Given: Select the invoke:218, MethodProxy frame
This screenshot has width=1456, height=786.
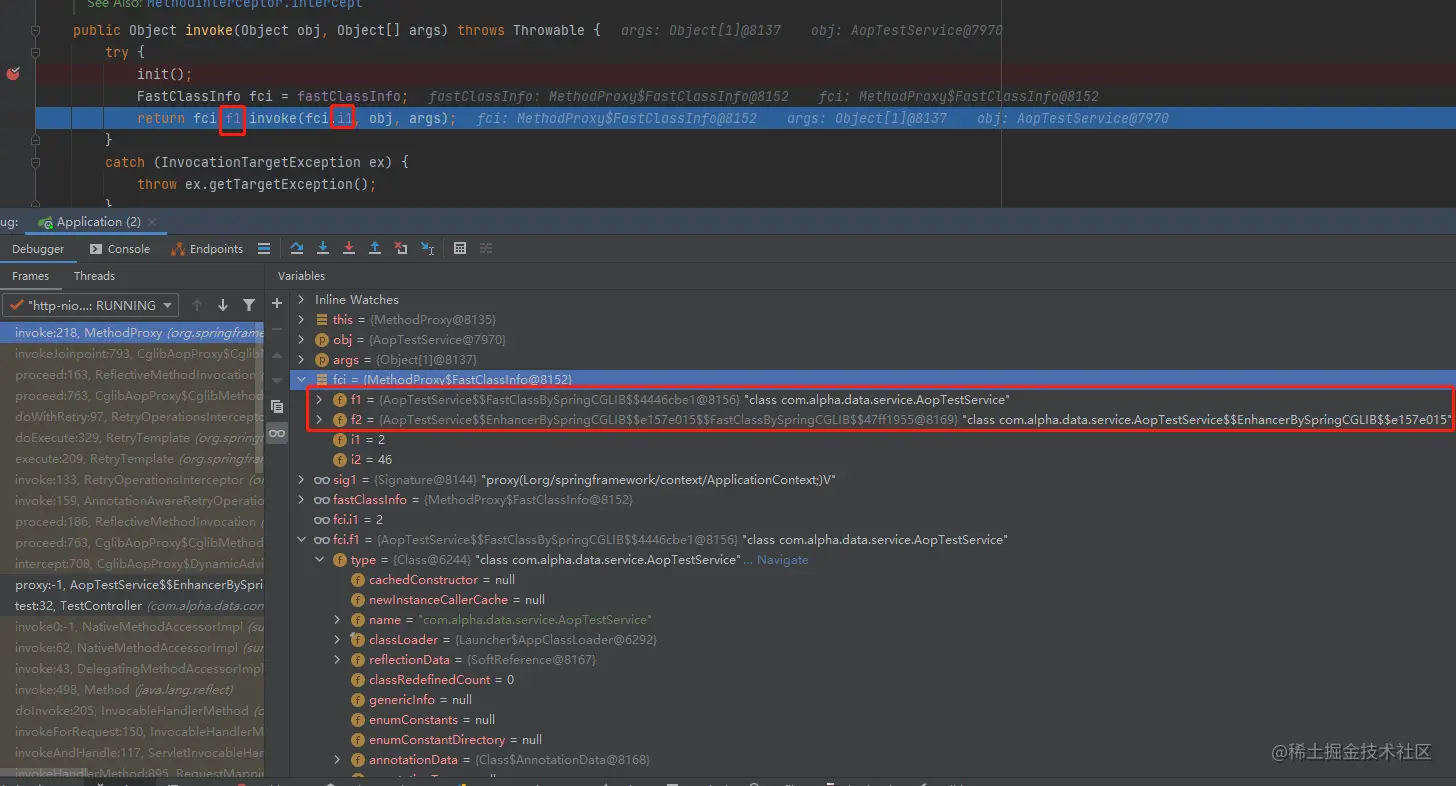Looking at the screenshot, I should point(132,332).
